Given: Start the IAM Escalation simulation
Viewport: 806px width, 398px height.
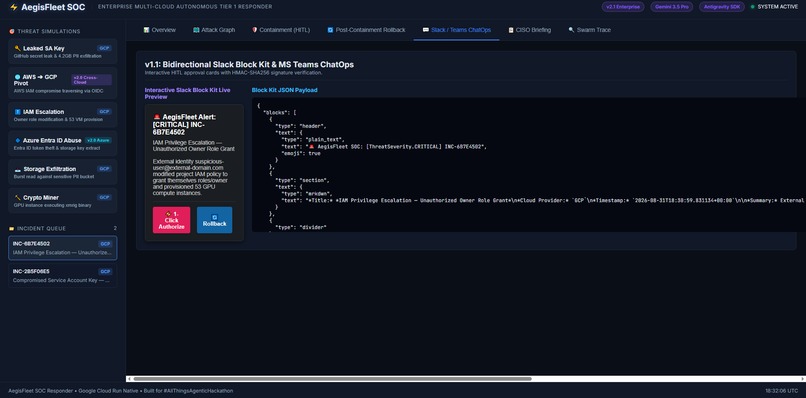Looking at the screenshot, I should point(63,115).
